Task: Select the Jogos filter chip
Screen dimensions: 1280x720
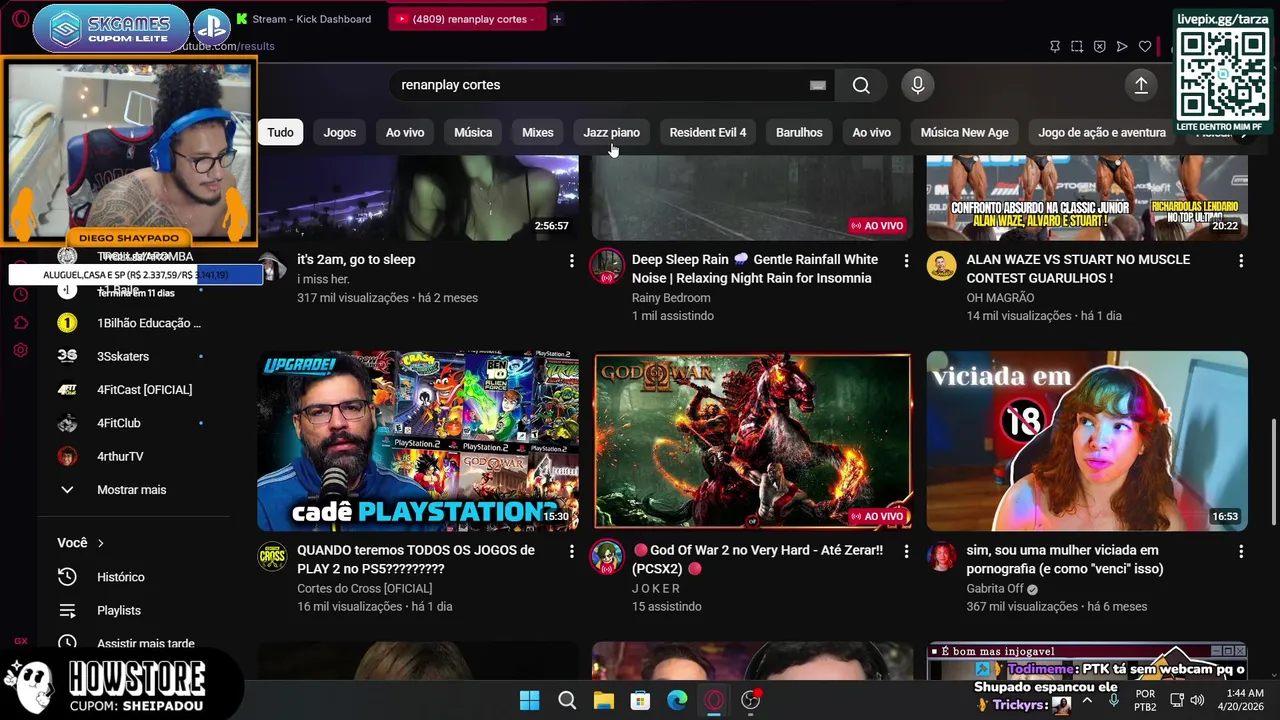Action: (339, 132)
